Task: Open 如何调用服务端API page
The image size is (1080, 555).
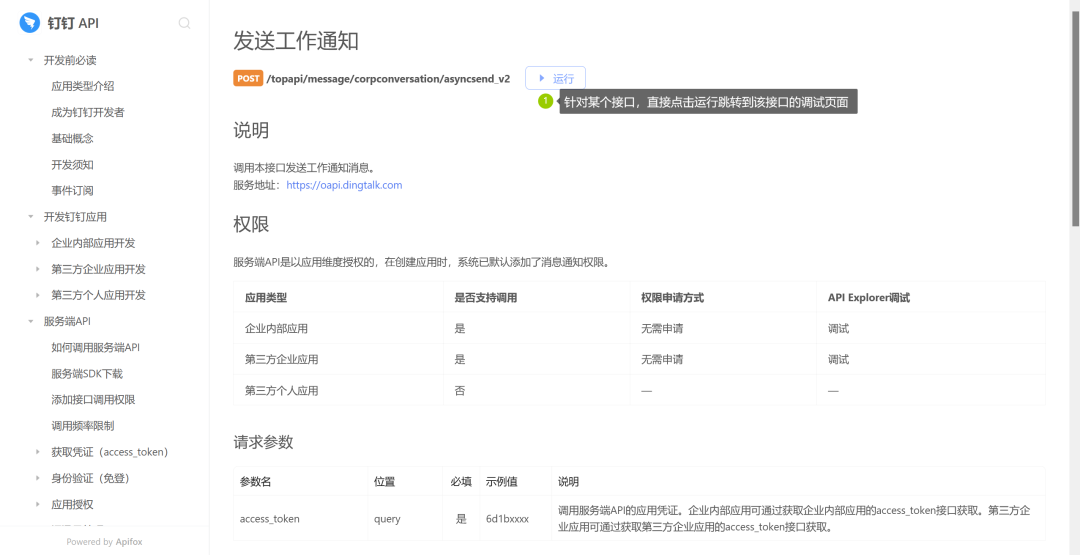Action: (x=96, y=348)
